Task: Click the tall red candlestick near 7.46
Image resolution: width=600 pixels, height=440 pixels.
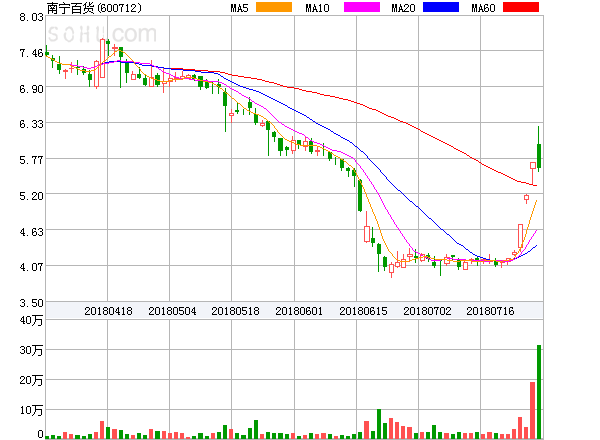Action: point(102,58)
